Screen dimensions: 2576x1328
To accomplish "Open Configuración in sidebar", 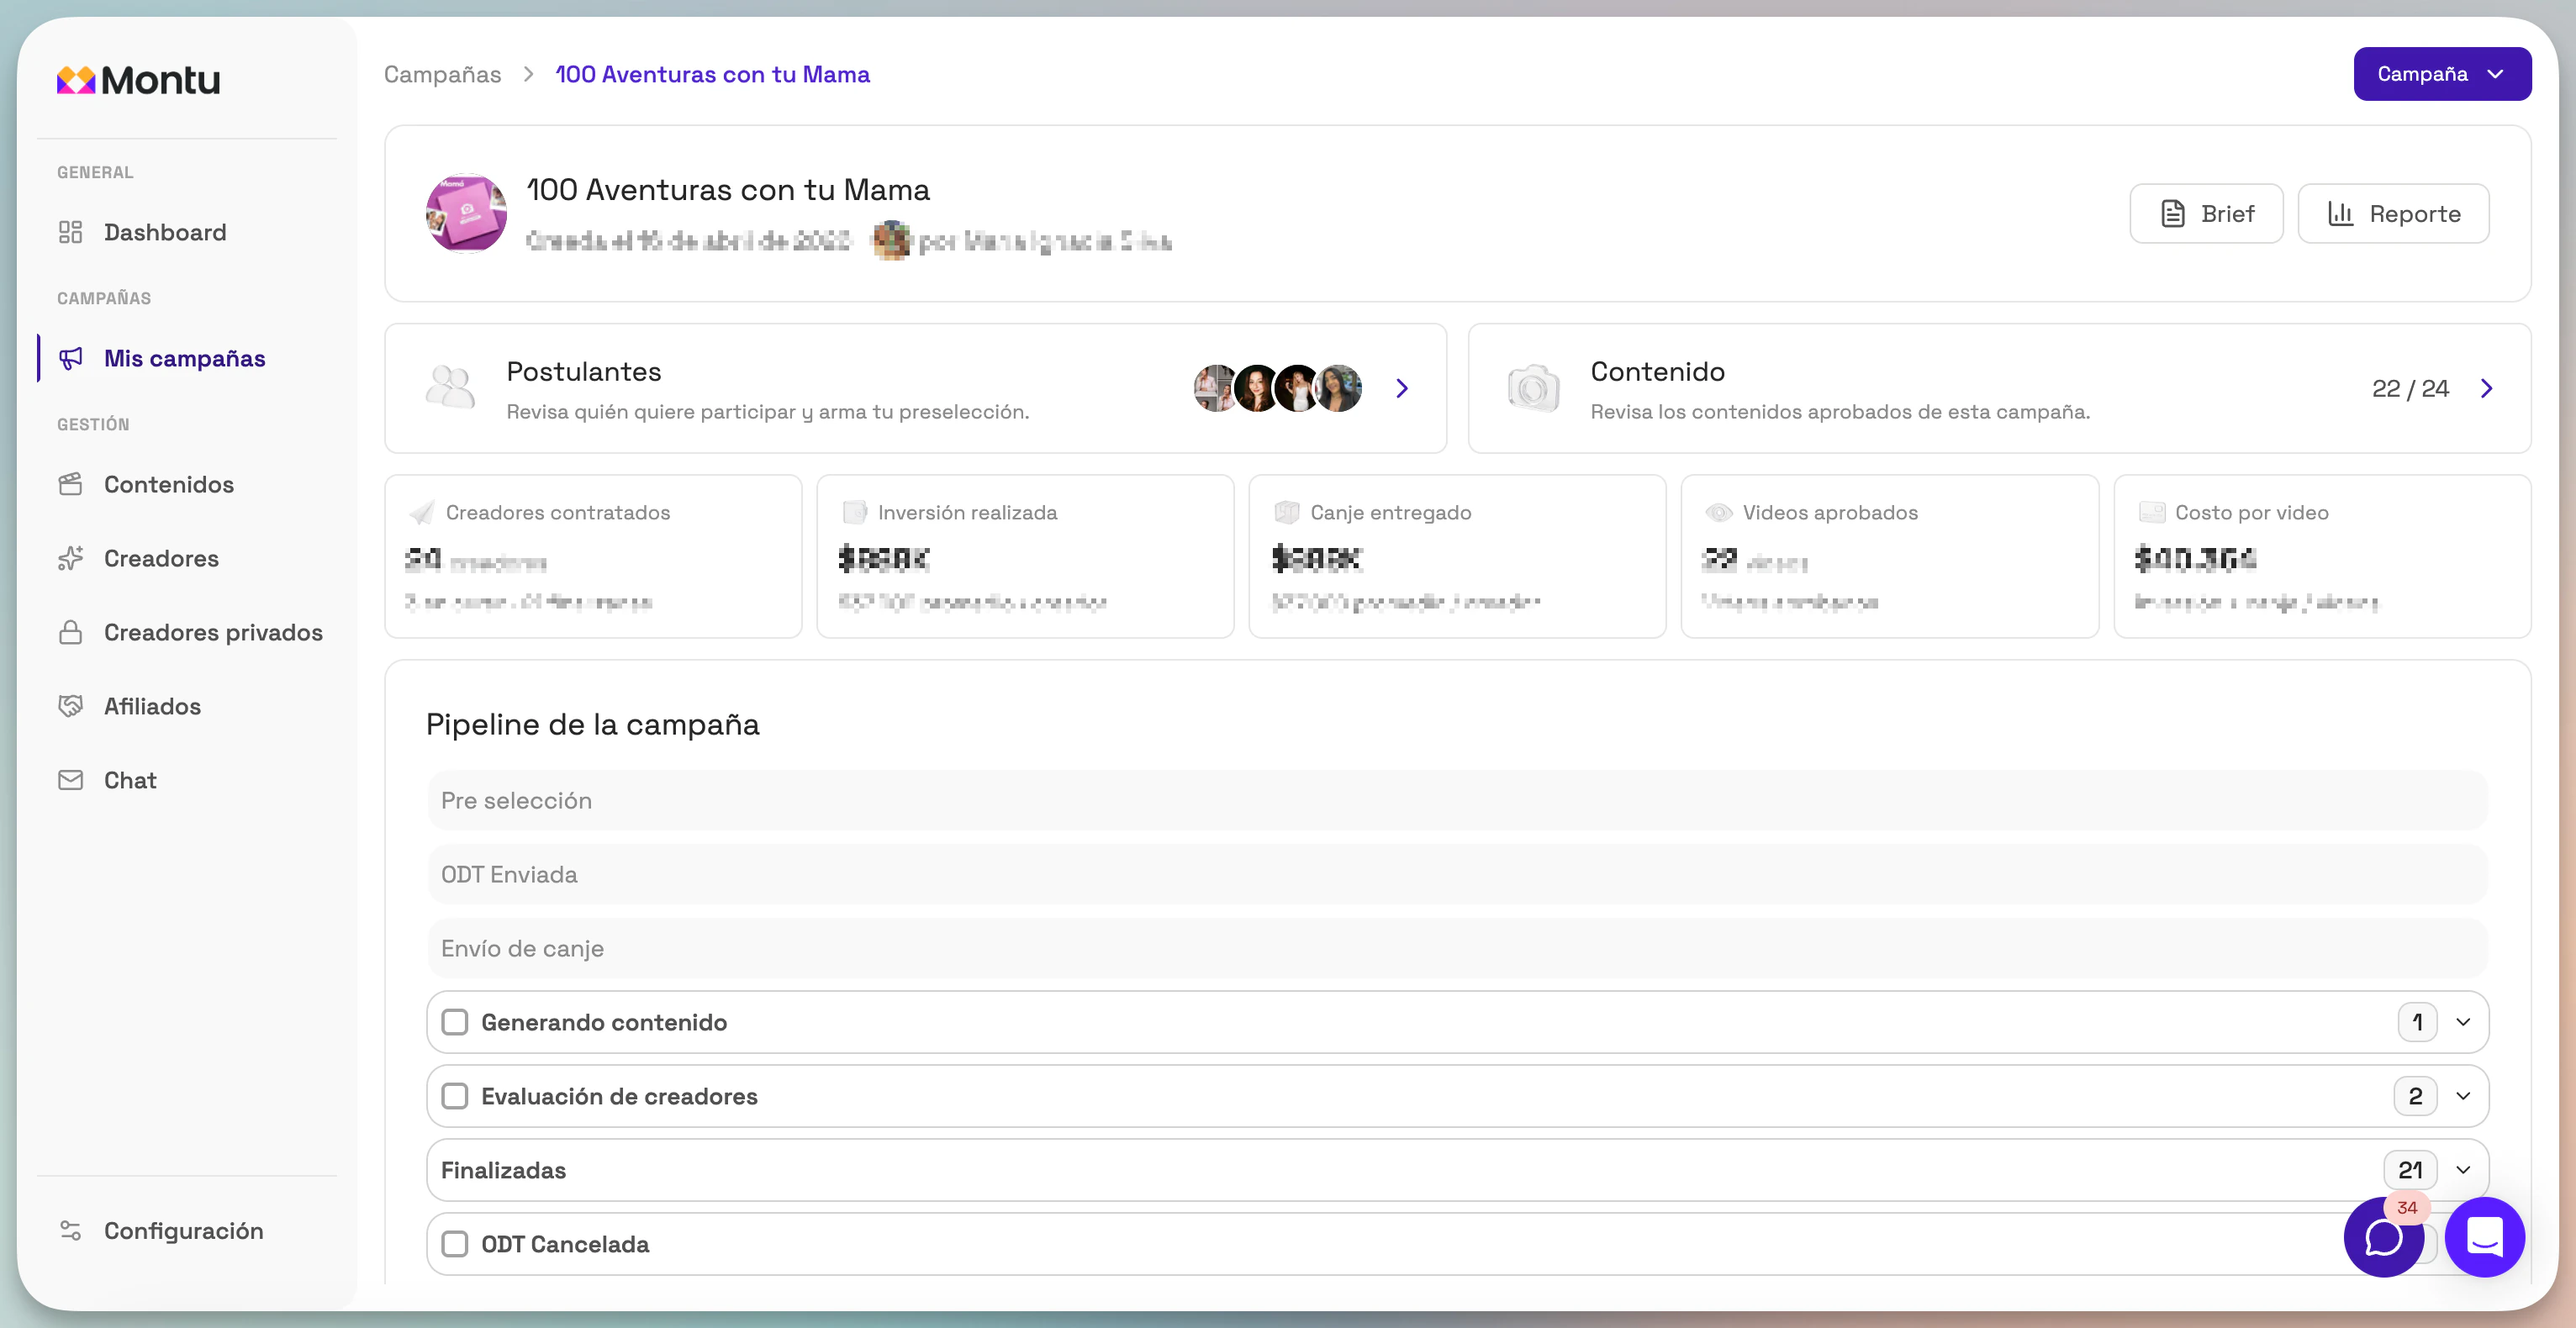I will click(184, 1230).
